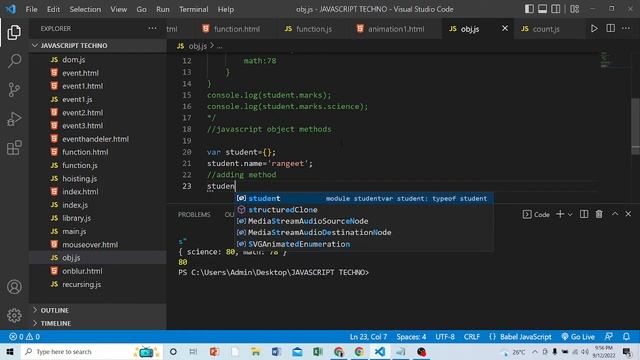Open Customize Layout icon
This screenshot has height=360, width=640.
coord(574,9)
